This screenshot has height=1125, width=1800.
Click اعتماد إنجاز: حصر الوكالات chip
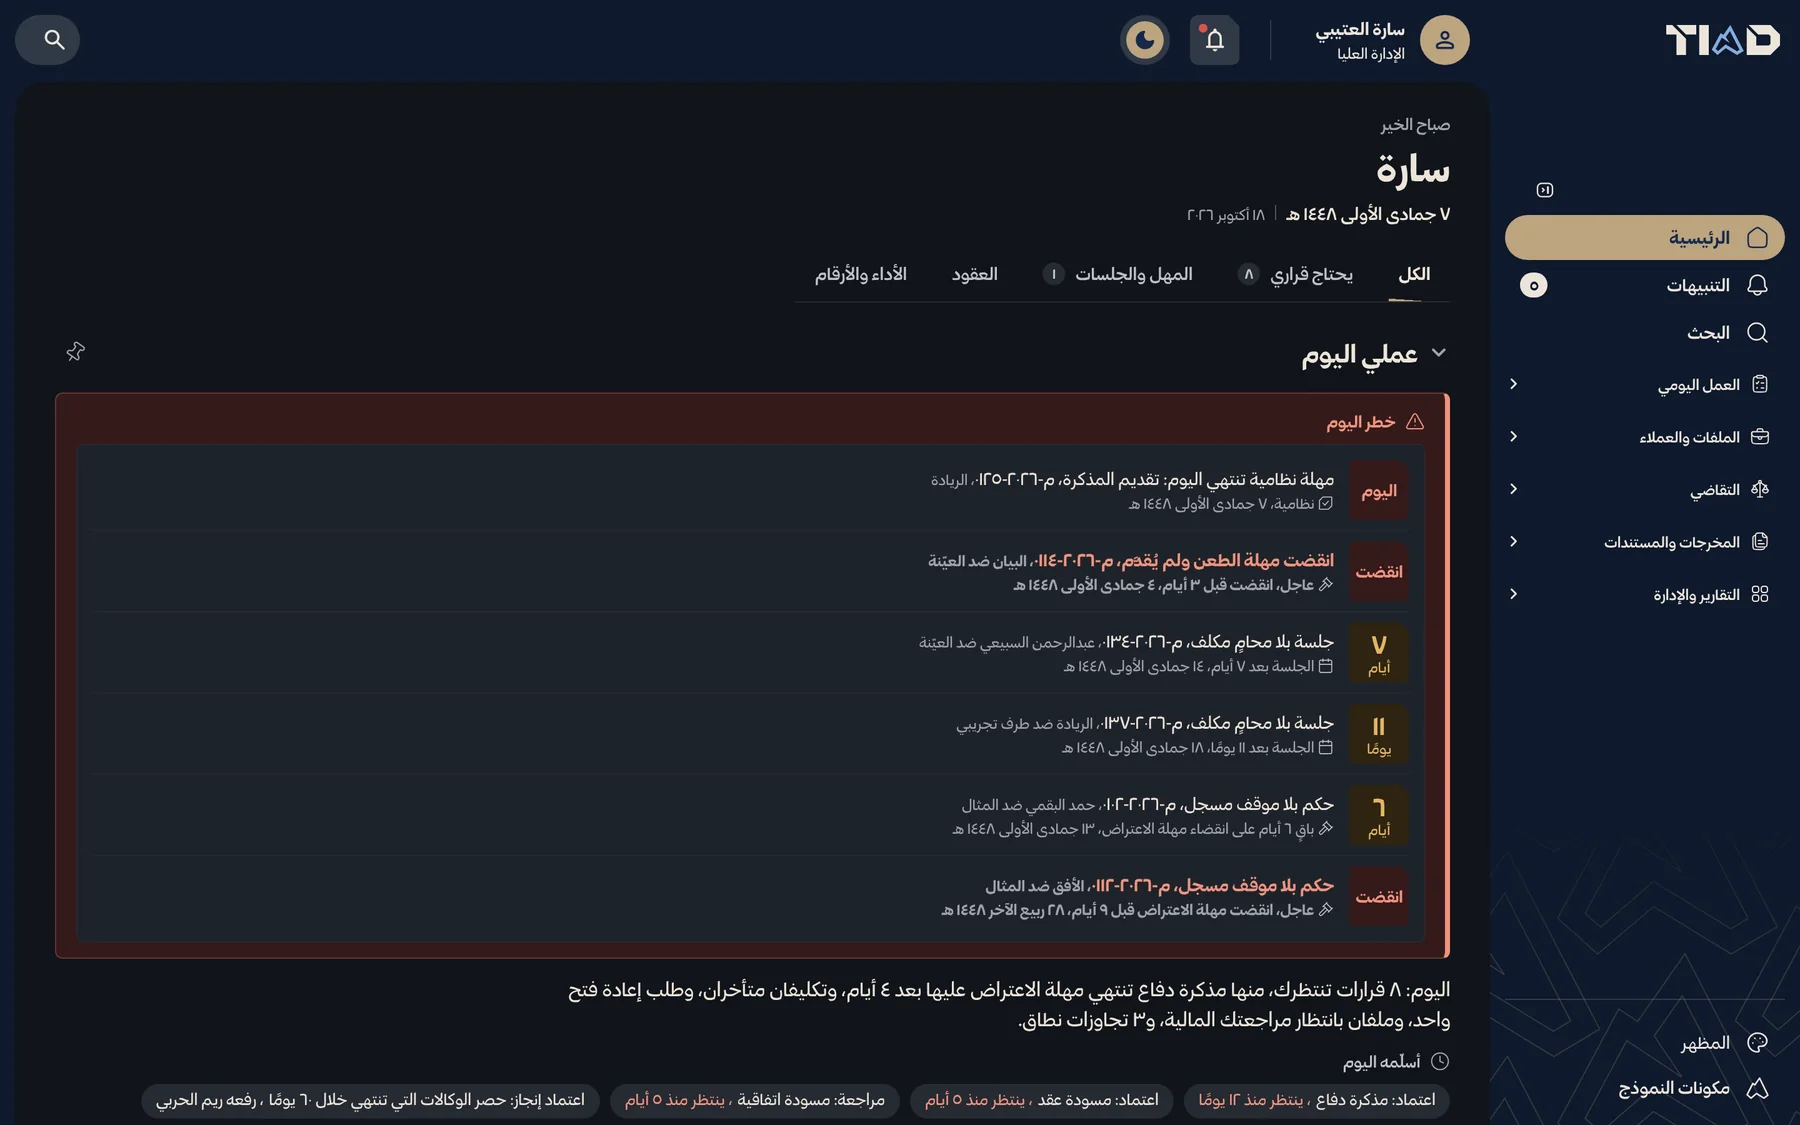[x=370, y=1100]
